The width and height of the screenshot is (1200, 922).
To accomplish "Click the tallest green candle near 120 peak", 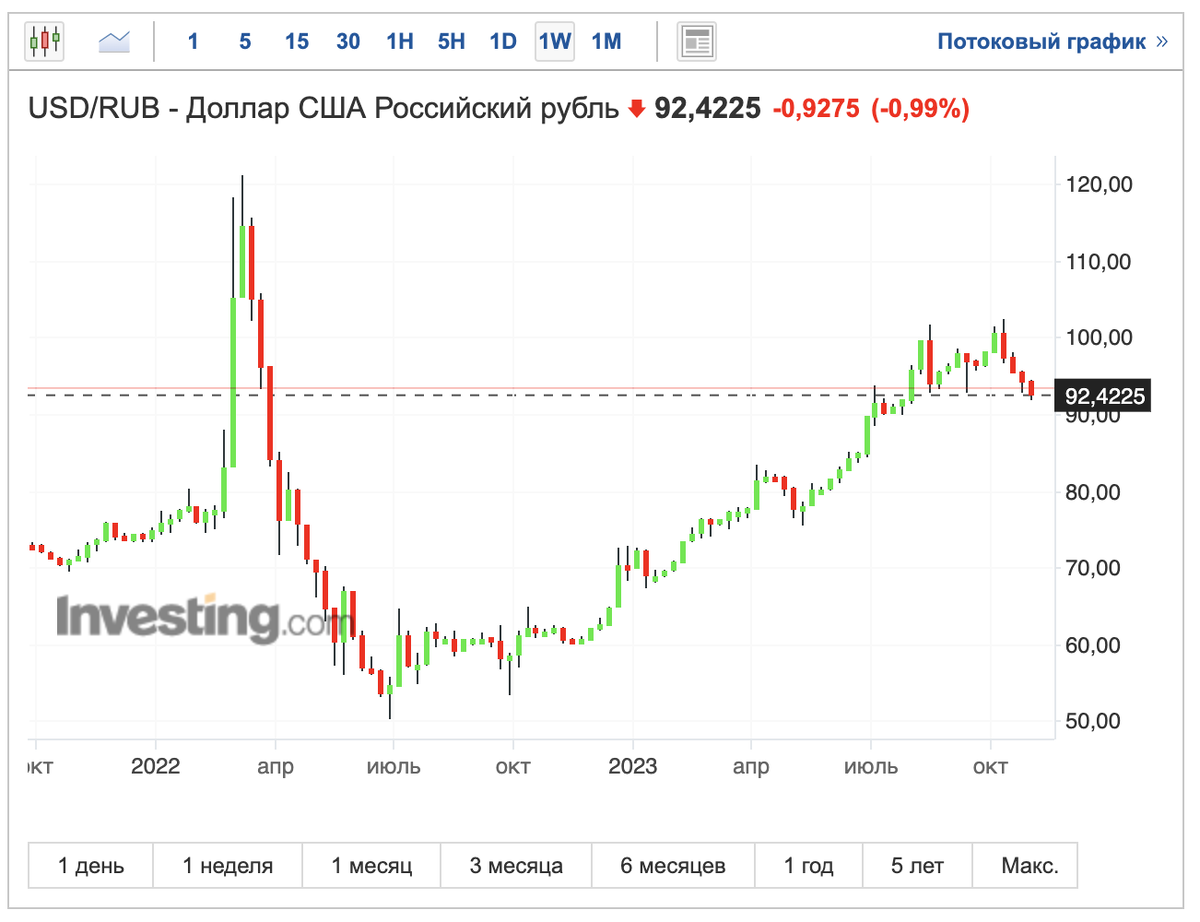I will pos(232,382).
